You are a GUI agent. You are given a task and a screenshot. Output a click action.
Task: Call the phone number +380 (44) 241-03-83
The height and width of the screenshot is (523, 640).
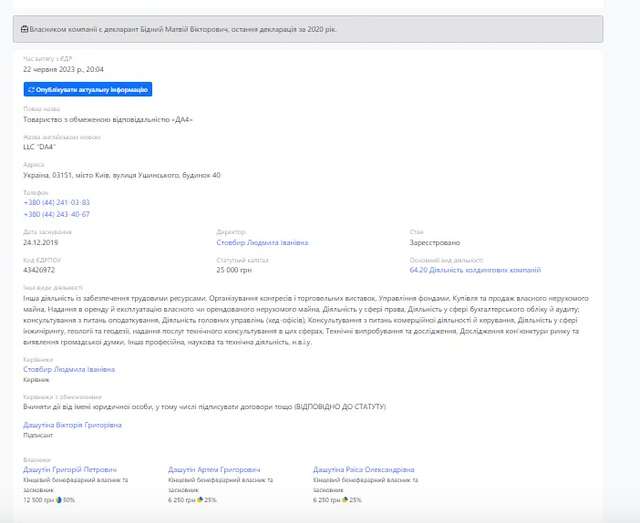pyautogui.click(x=56, y=202)
